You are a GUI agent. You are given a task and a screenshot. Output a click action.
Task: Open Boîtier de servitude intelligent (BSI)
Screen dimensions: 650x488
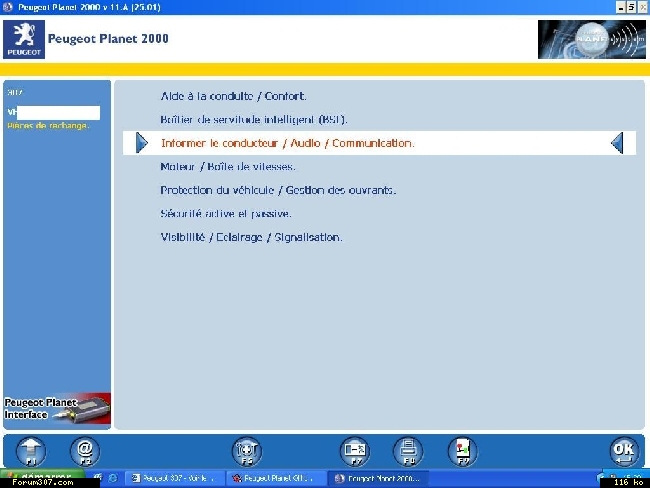[254, 119]
